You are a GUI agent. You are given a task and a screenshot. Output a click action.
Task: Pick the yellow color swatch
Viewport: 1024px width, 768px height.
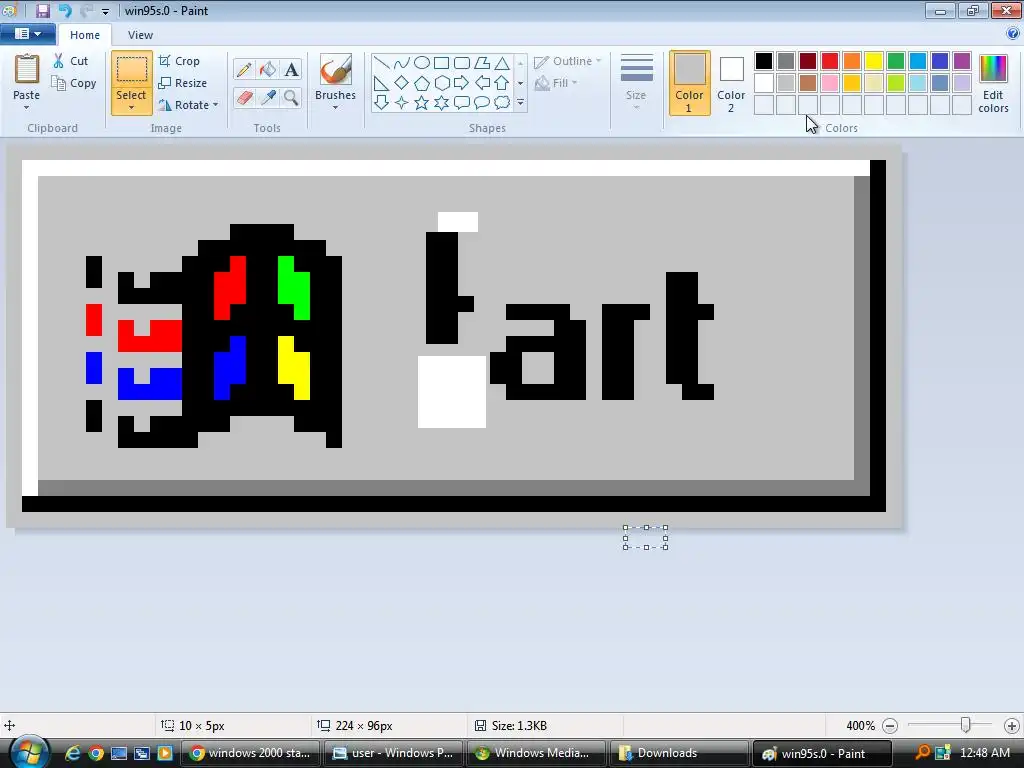874,61
